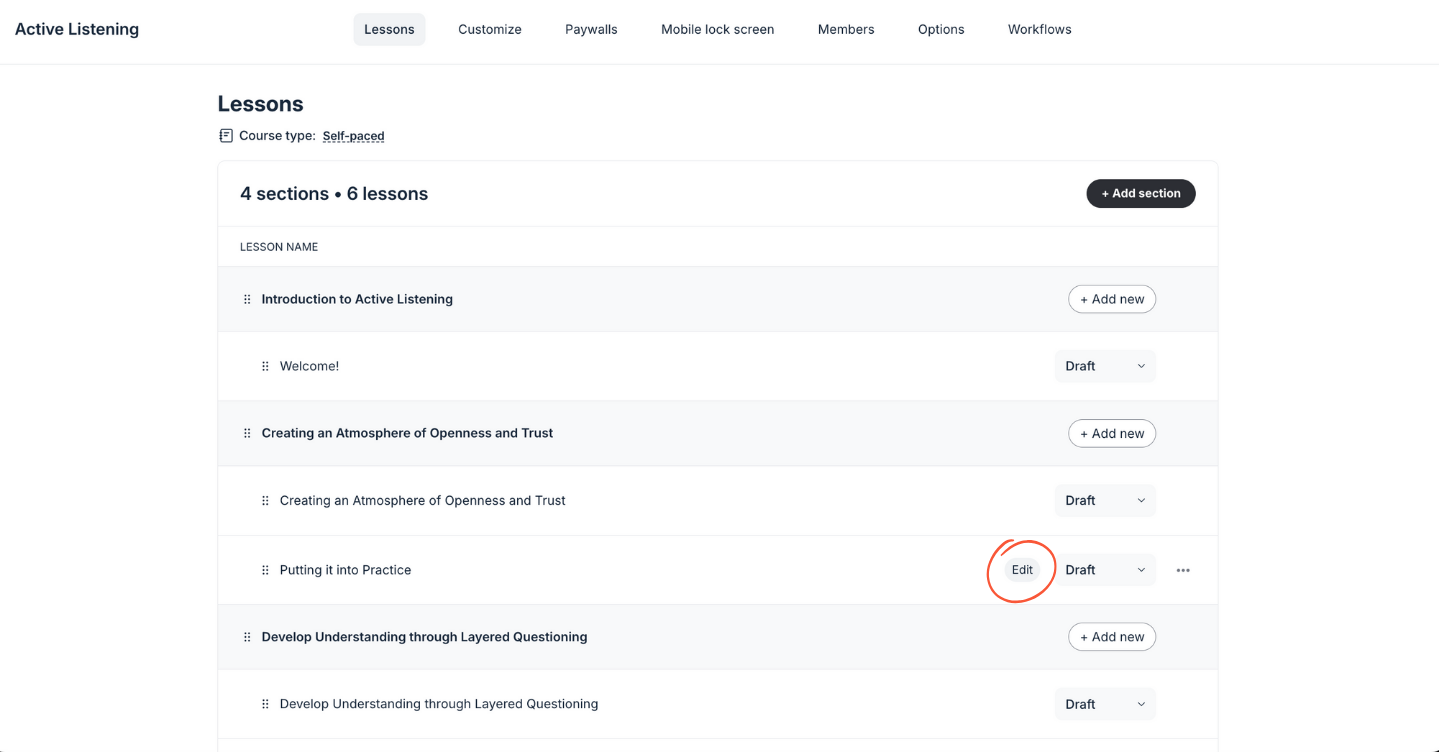Open Draft dropdown for Putting it into Practice

[1105, 570]
